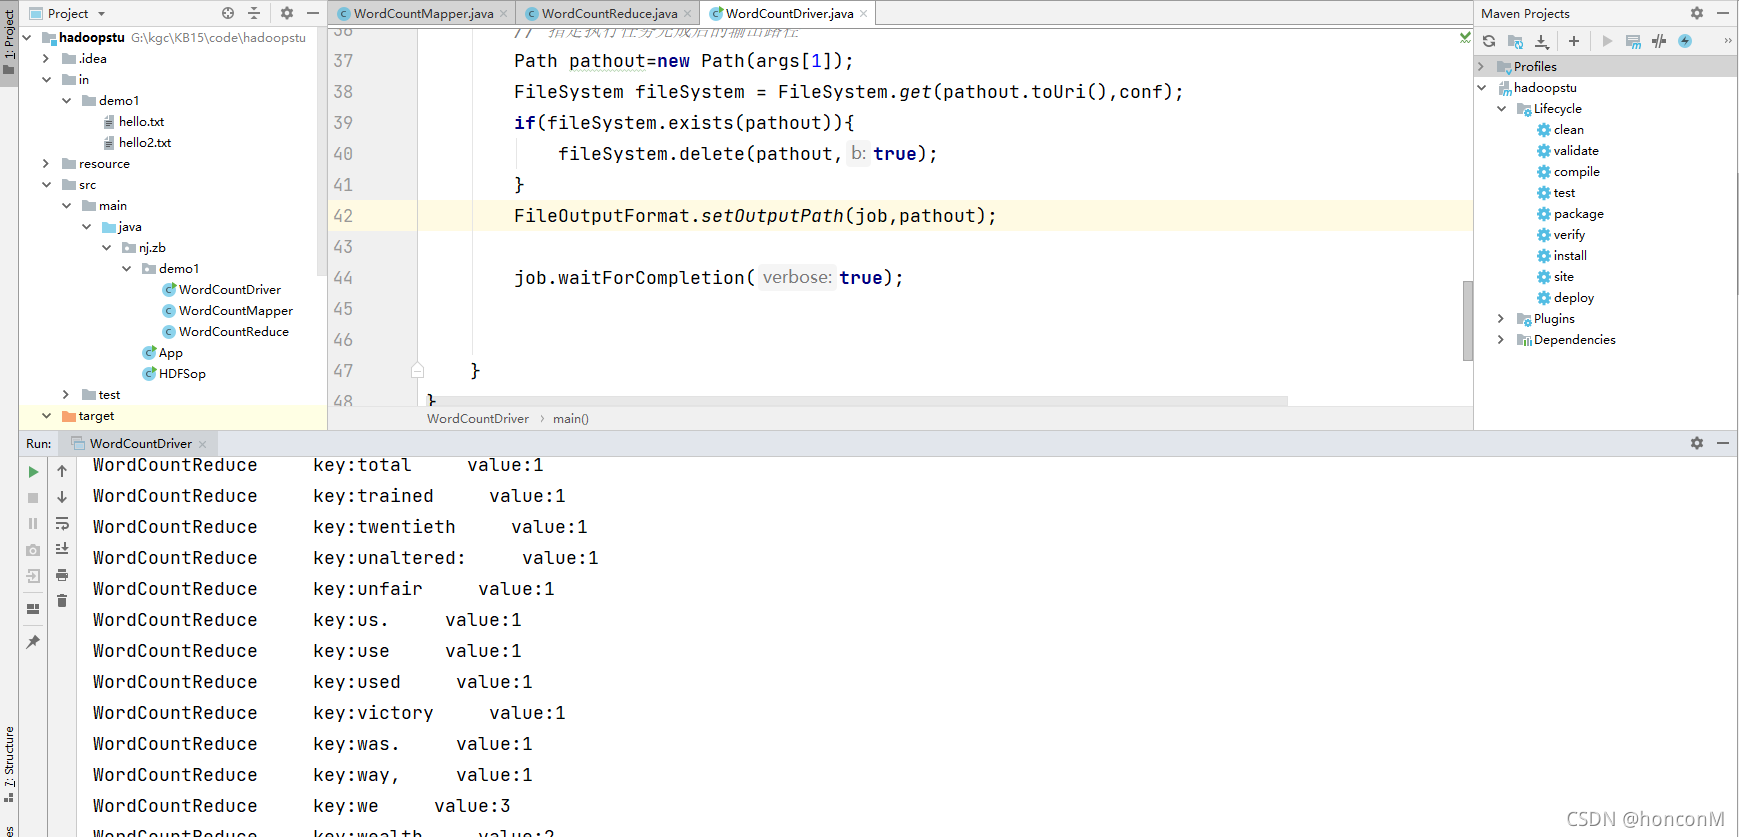Open Run panel settings gear
Image resolution: width=1739 pixels, height=837 pixels.
coord(1697,443)
